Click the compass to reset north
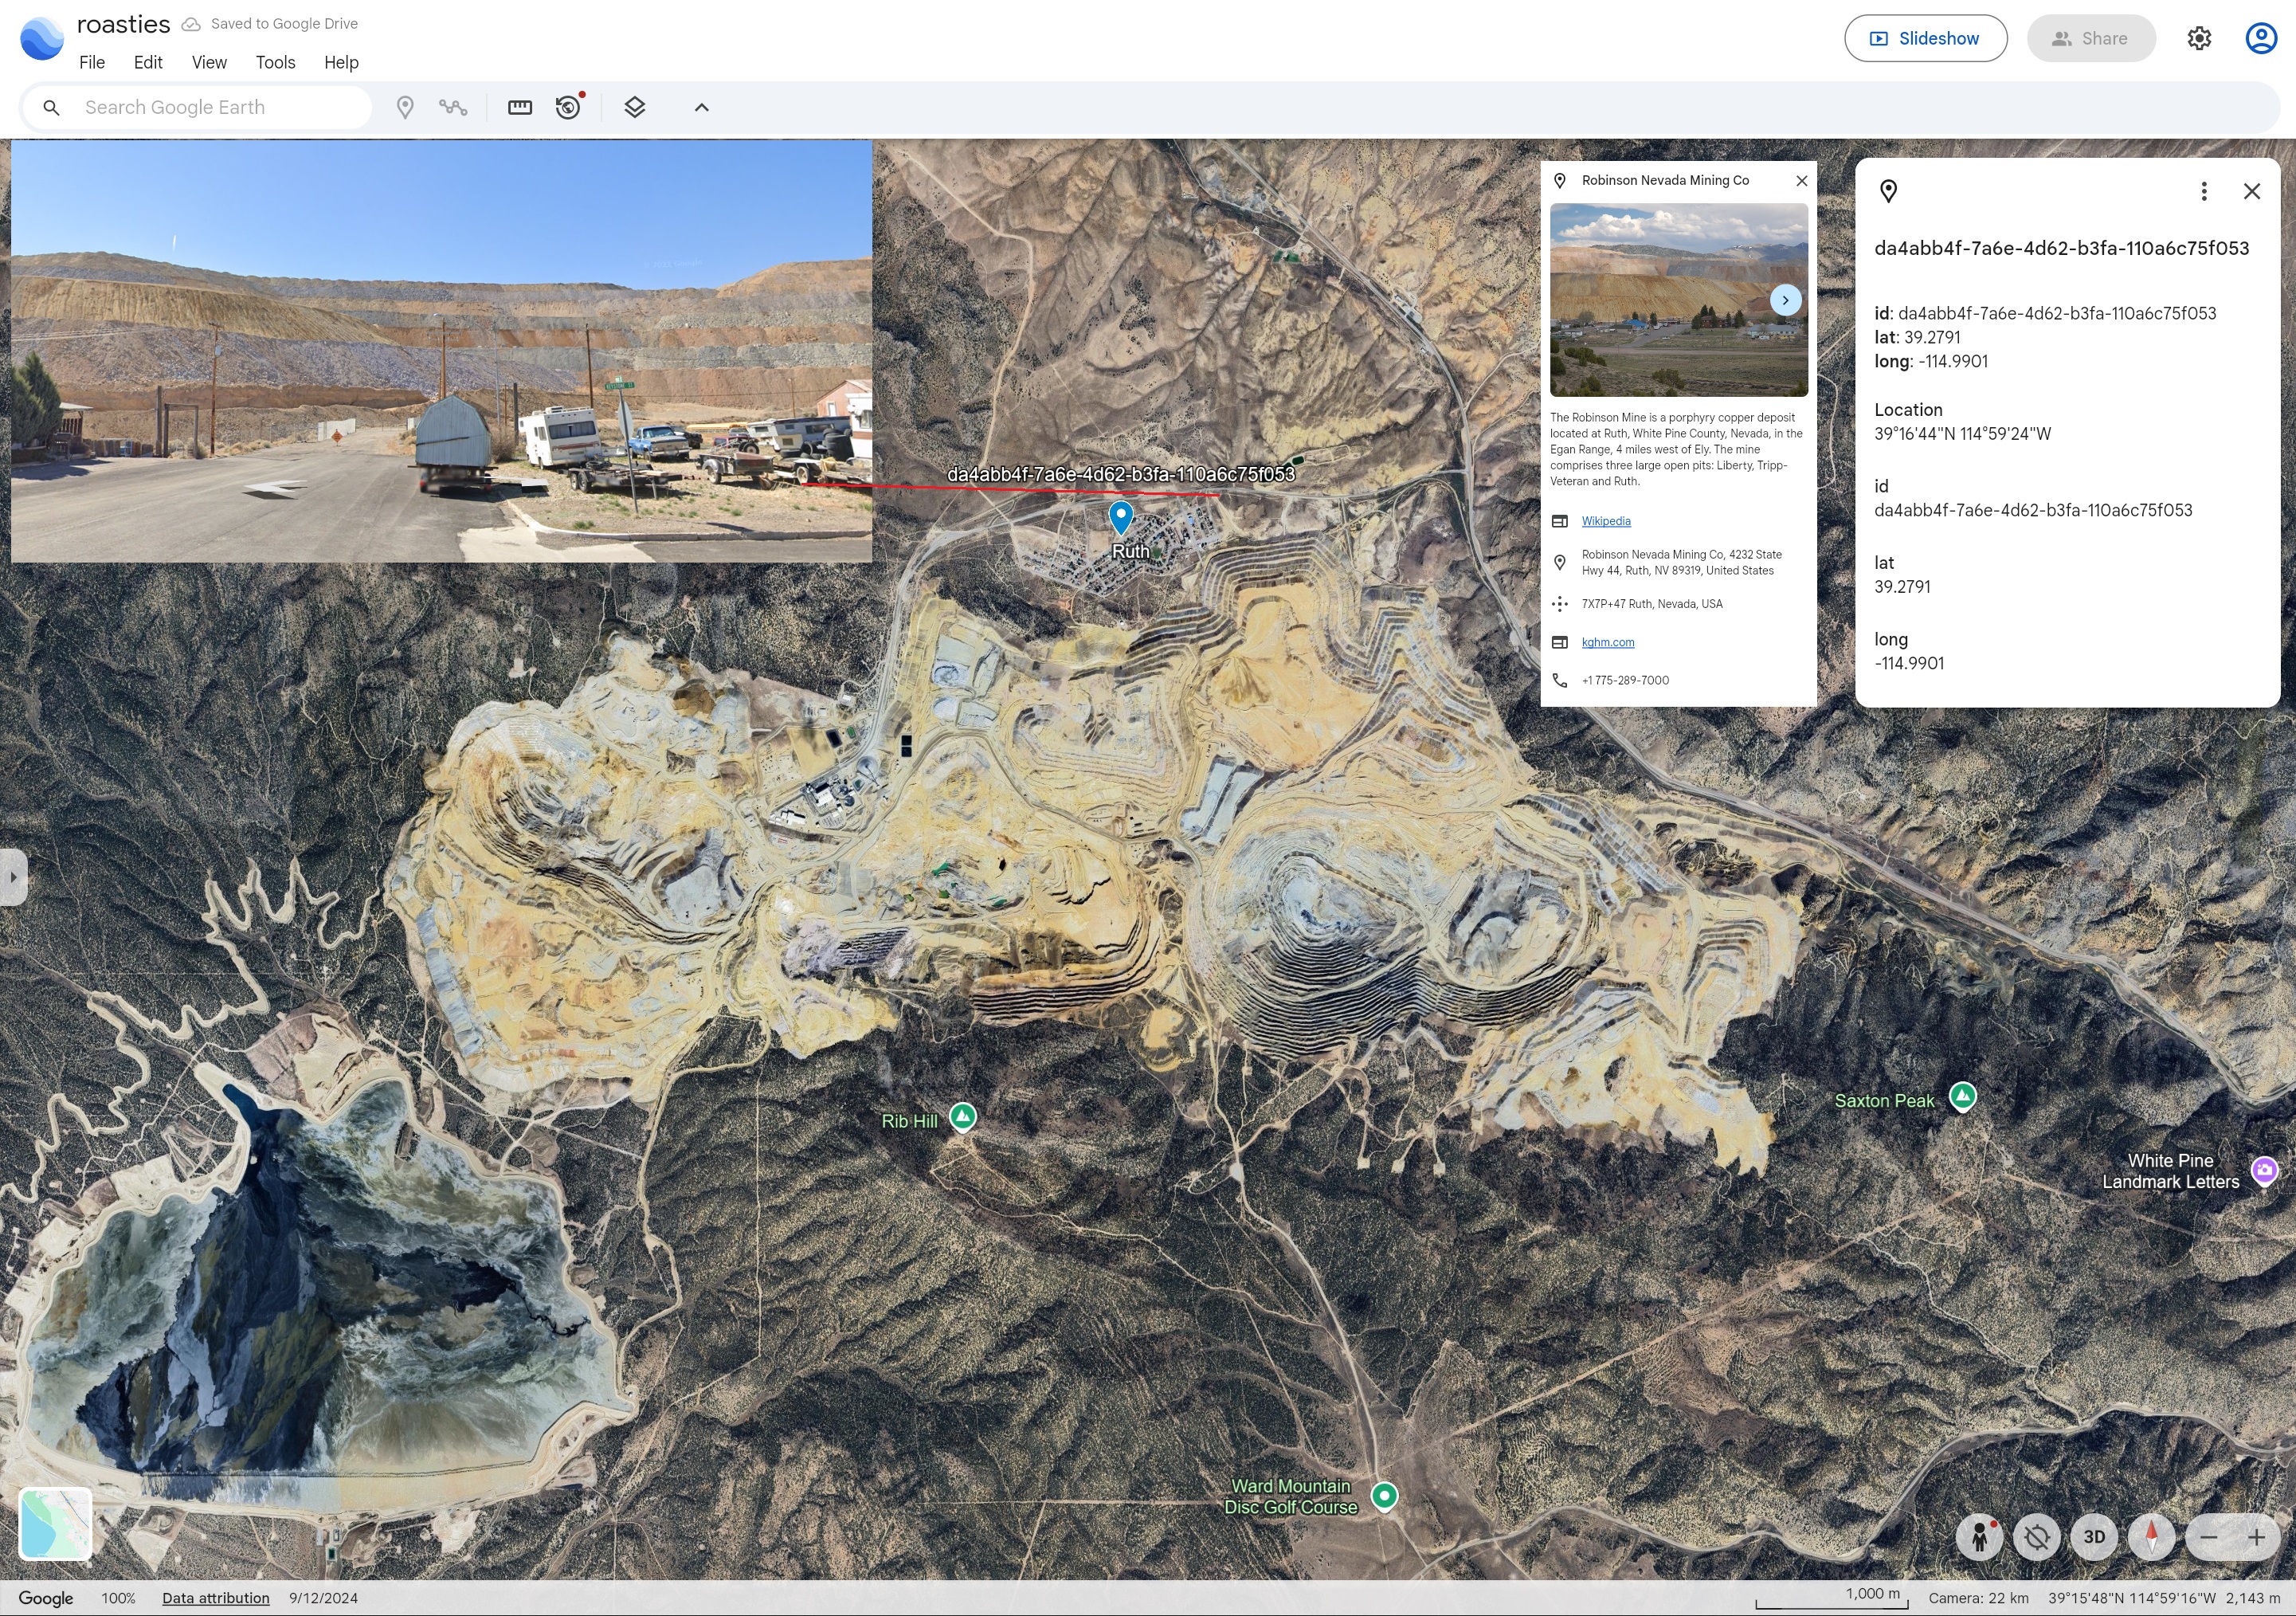 pos(2152,1537)
